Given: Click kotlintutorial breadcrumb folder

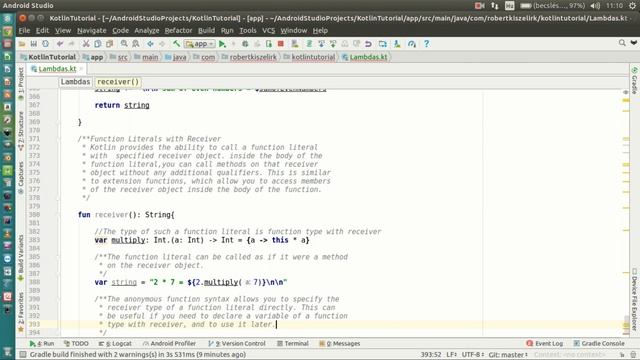Looking at the screenshot, I should [309, 57].
